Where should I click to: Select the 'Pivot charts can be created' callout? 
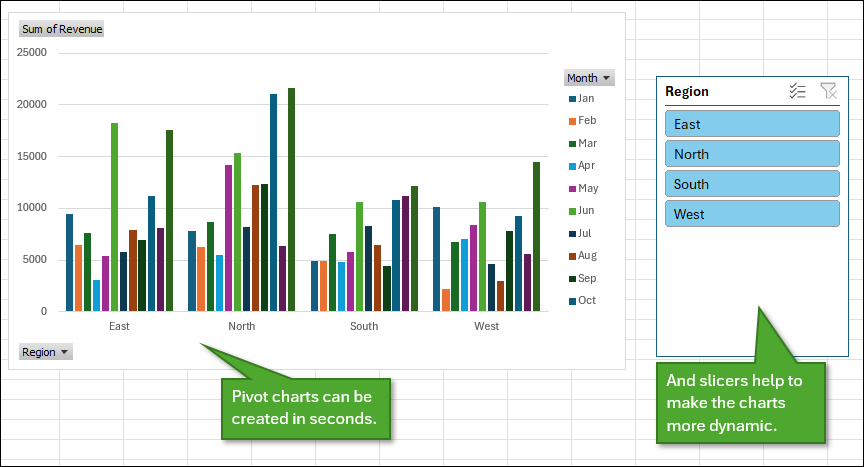304,407
